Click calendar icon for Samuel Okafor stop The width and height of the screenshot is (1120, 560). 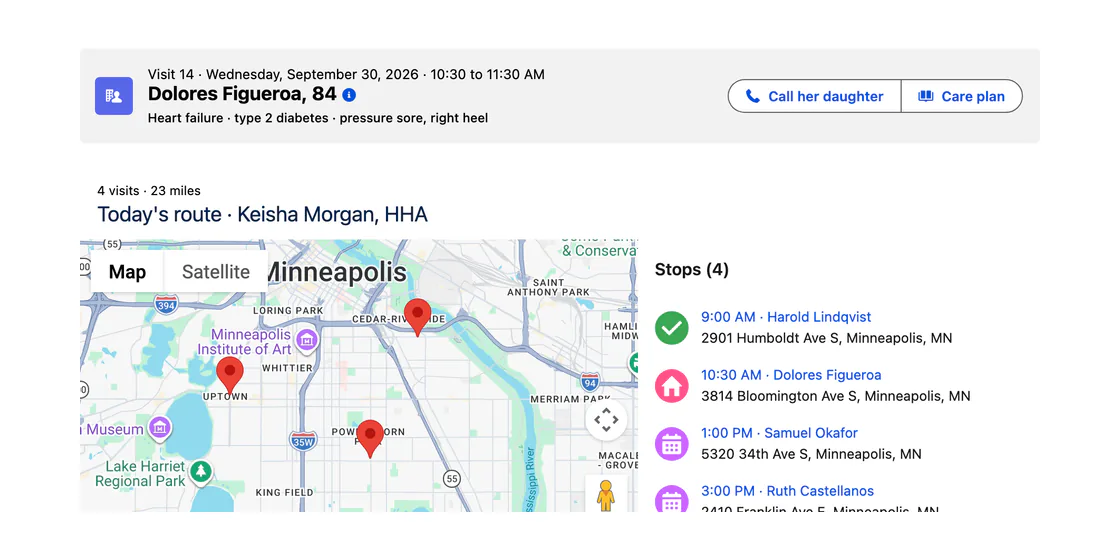tap(671, 444)
